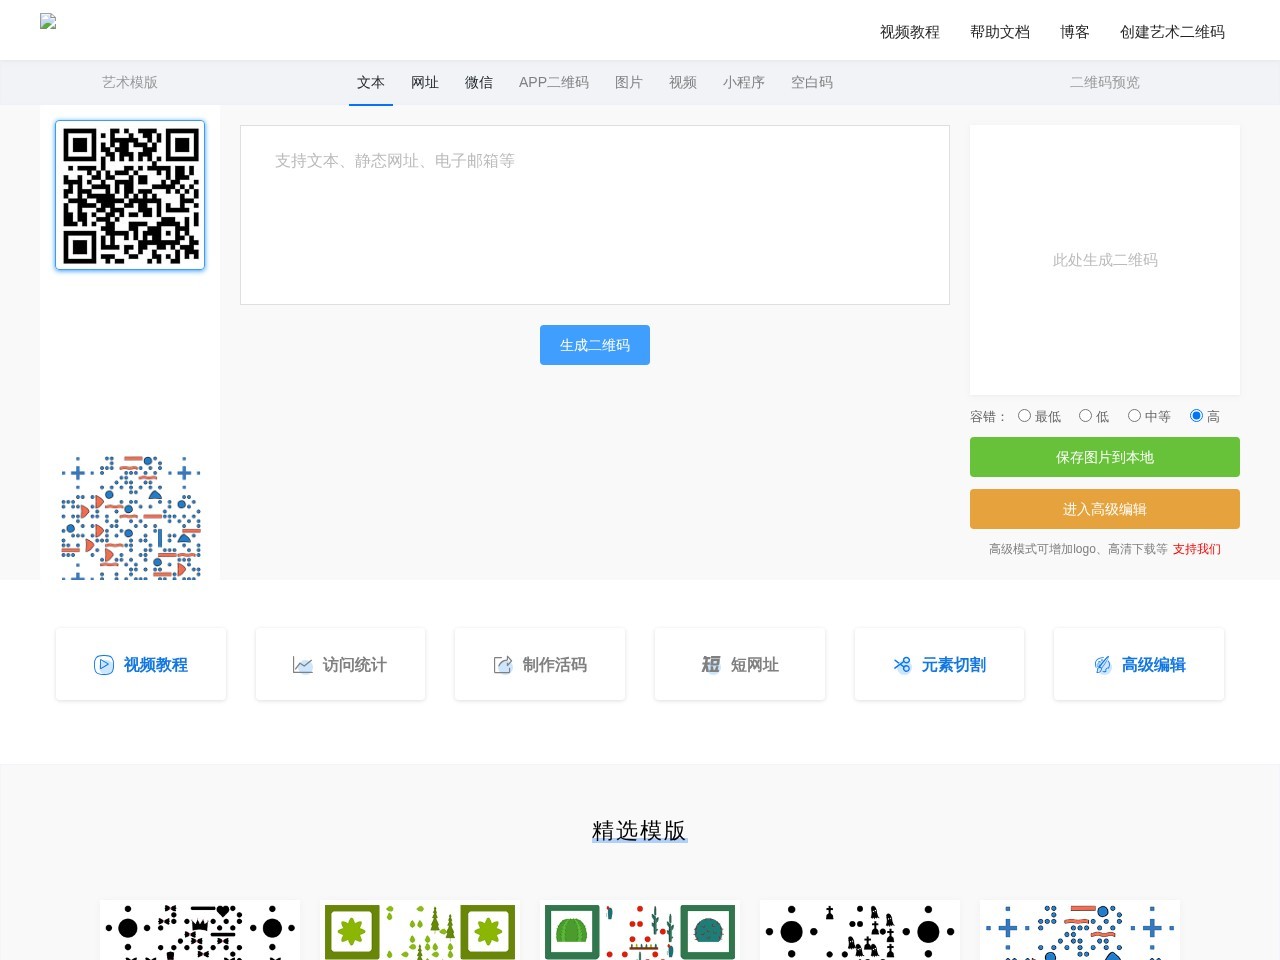Select the 访问统计 chart icon
1280x960 pixels.
[x=303, y=664]
